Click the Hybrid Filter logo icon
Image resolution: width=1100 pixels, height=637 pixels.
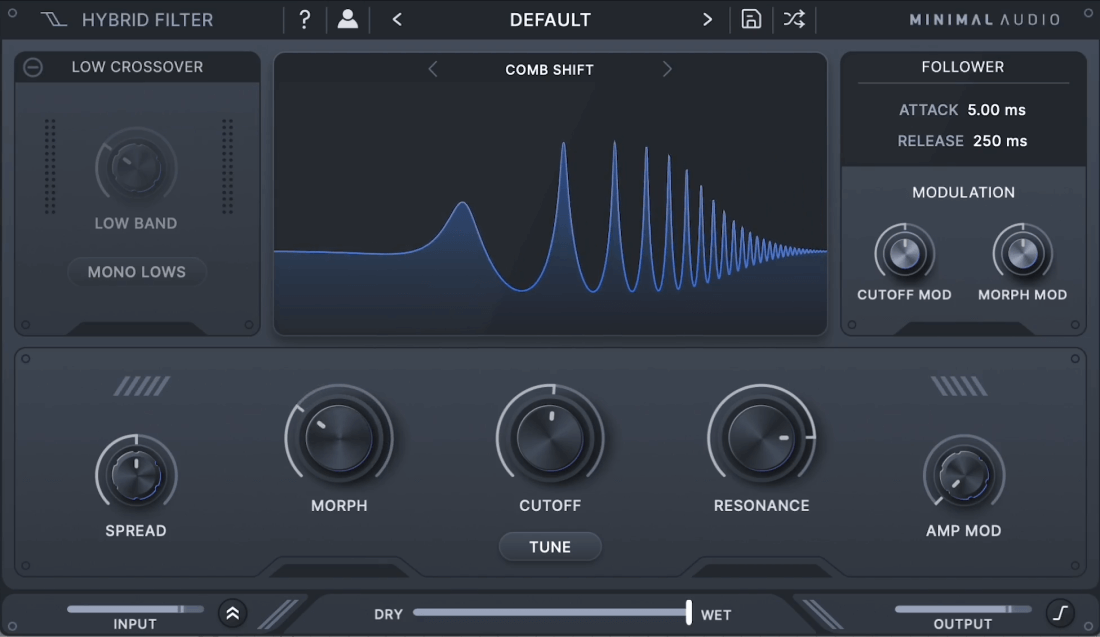tap(53, 20)
